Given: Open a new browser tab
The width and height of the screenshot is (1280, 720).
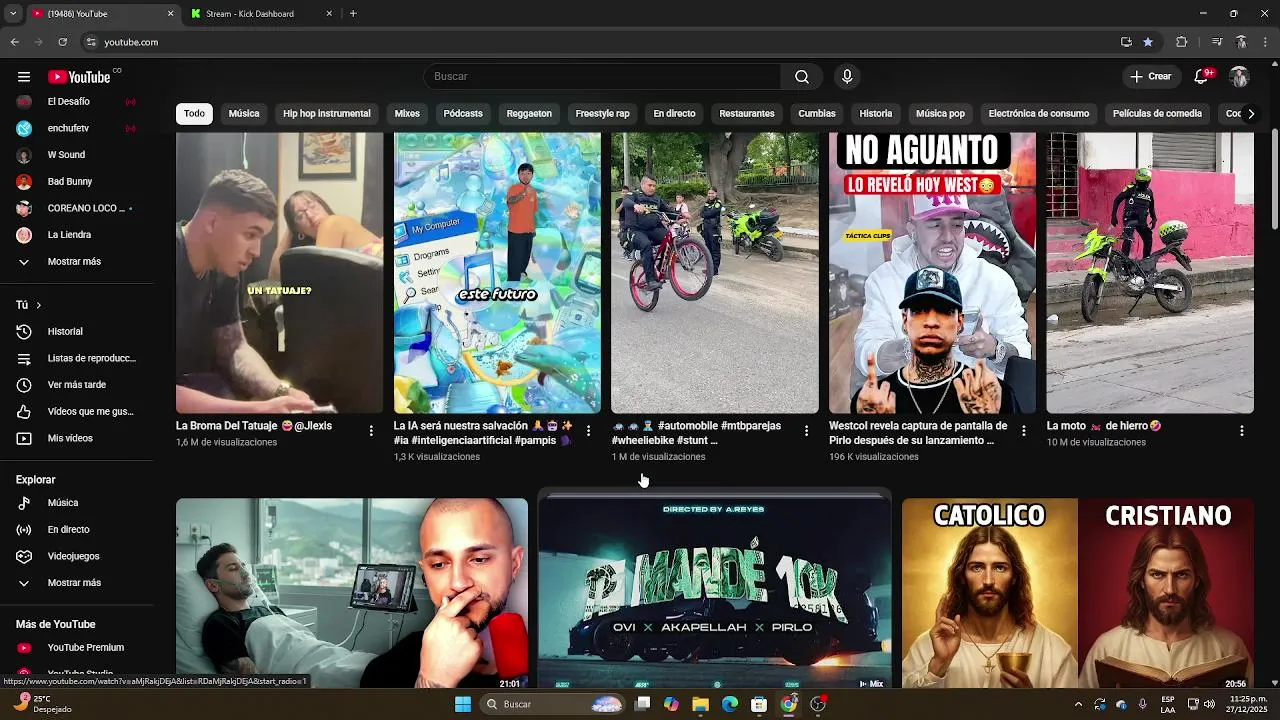Looking at the screenshot, I should coord(353,14).
